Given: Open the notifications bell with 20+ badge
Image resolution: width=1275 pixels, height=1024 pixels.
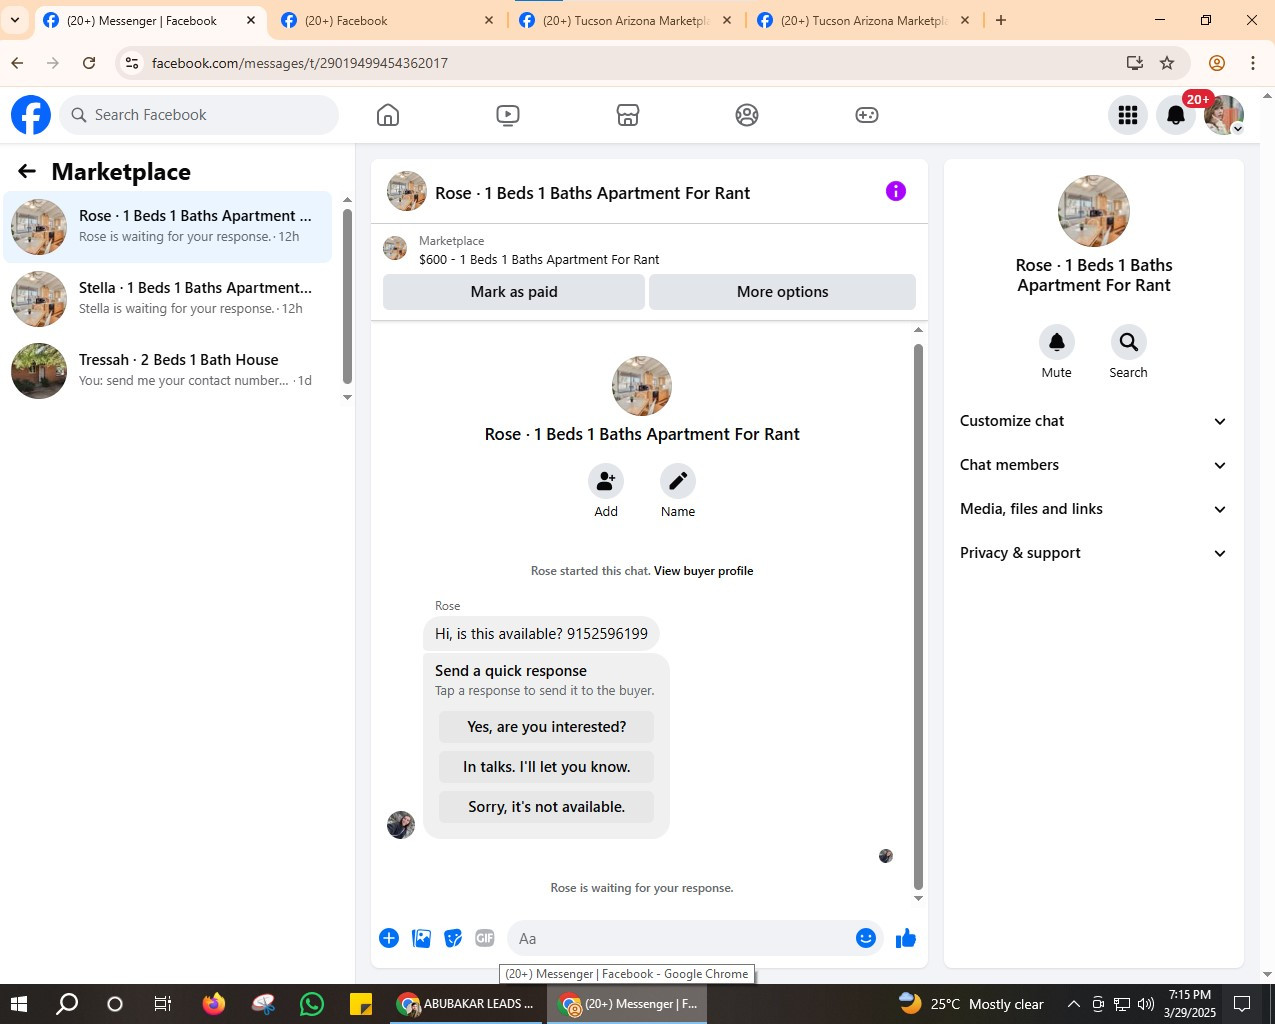Looking at the screenshot, I should [1177, 115].
